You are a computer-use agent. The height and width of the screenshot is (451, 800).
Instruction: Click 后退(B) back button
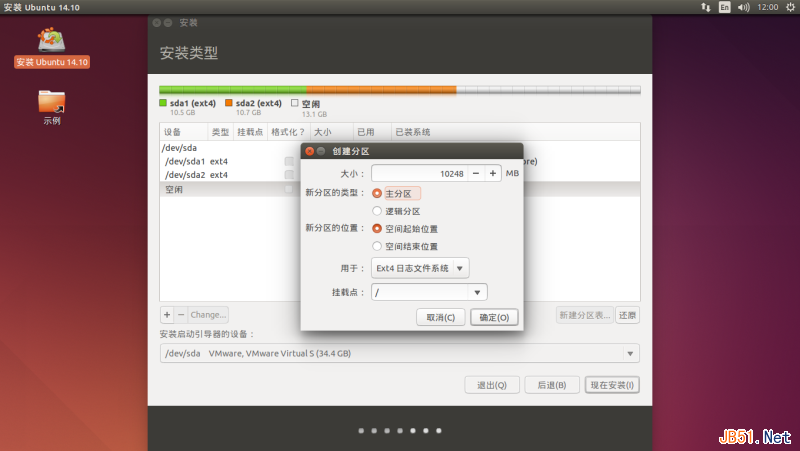click(x=552, y=385)
